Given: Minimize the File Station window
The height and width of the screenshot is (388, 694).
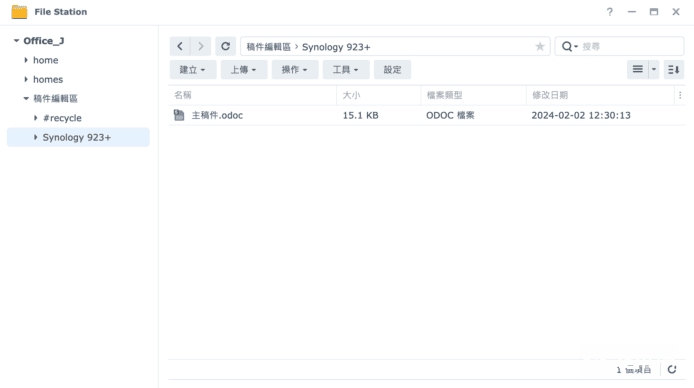Looking at the screenshot, I should (632, 12).
